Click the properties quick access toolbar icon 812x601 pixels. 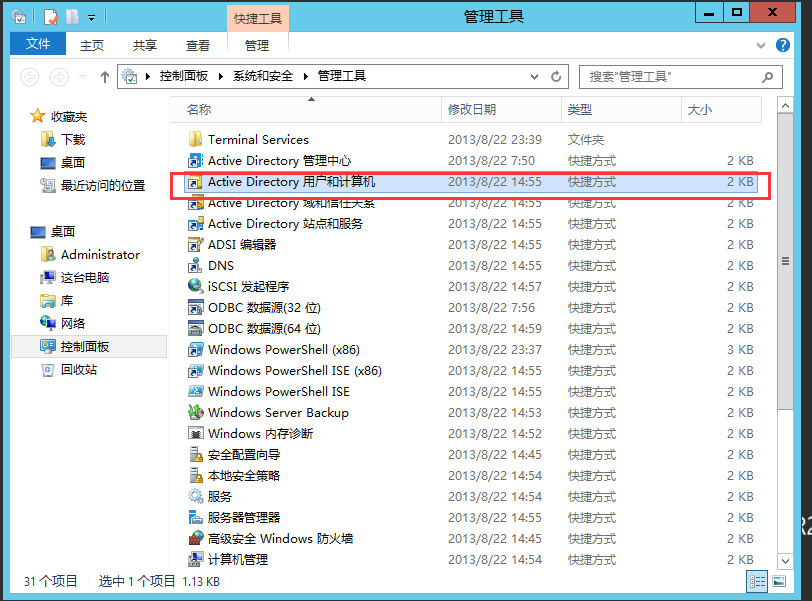pos(51,18)
